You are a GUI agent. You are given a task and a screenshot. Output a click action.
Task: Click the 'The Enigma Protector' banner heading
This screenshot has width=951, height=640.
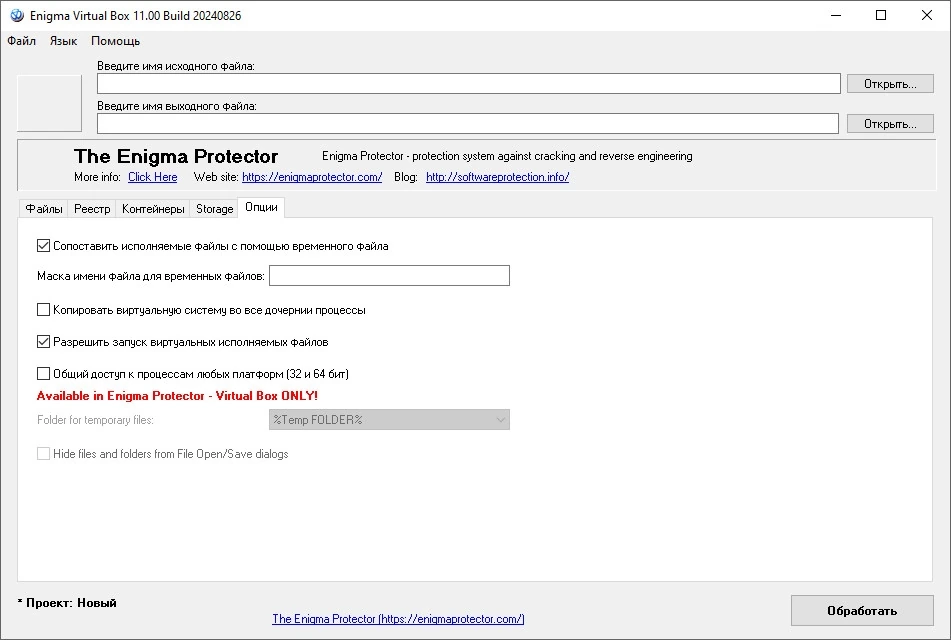click(x=176, y=157)
